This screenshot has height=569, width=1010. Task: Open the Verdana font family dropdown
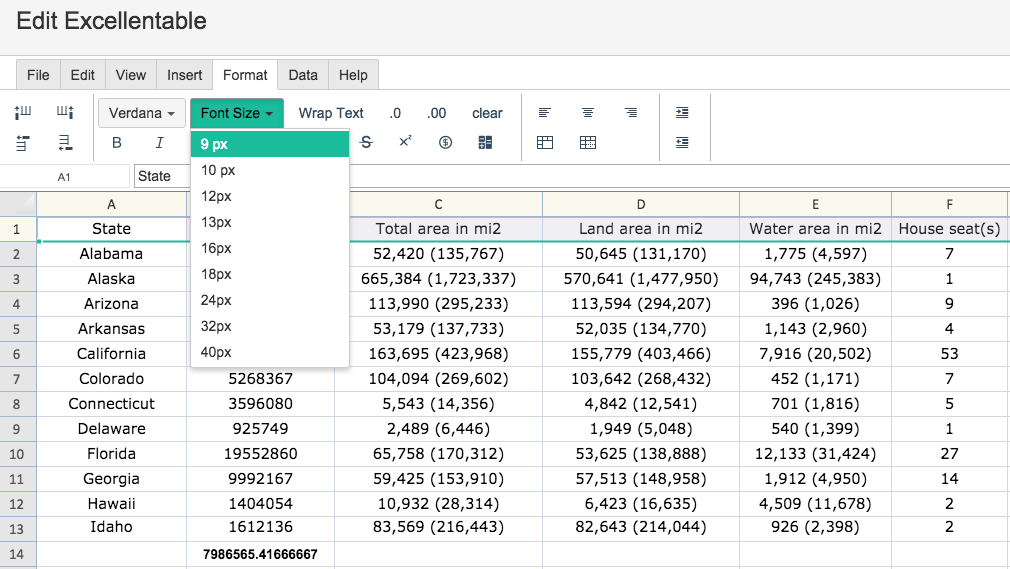pyautogui.click(x=142, y=113)
